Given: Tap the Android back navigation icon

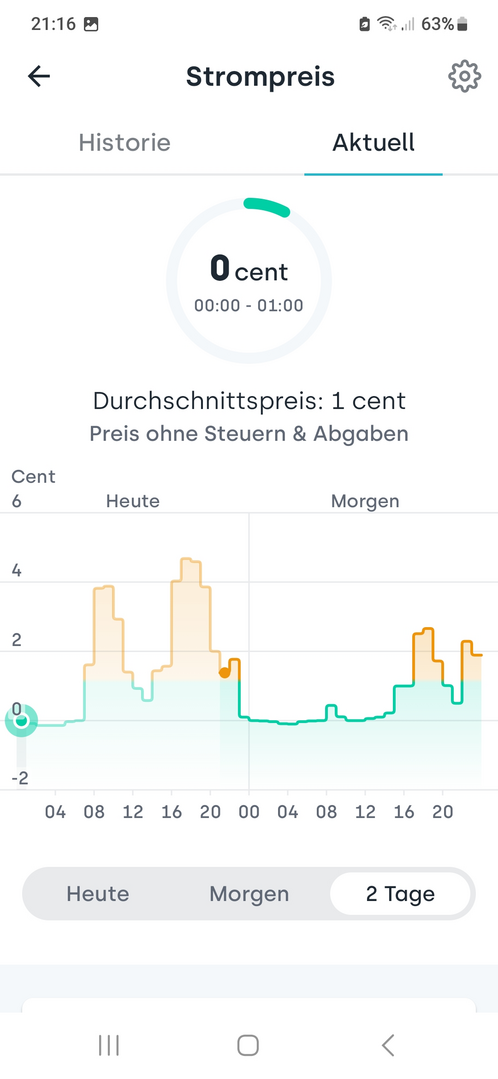Looking at the screenshot, I should tap(388, 1045).
